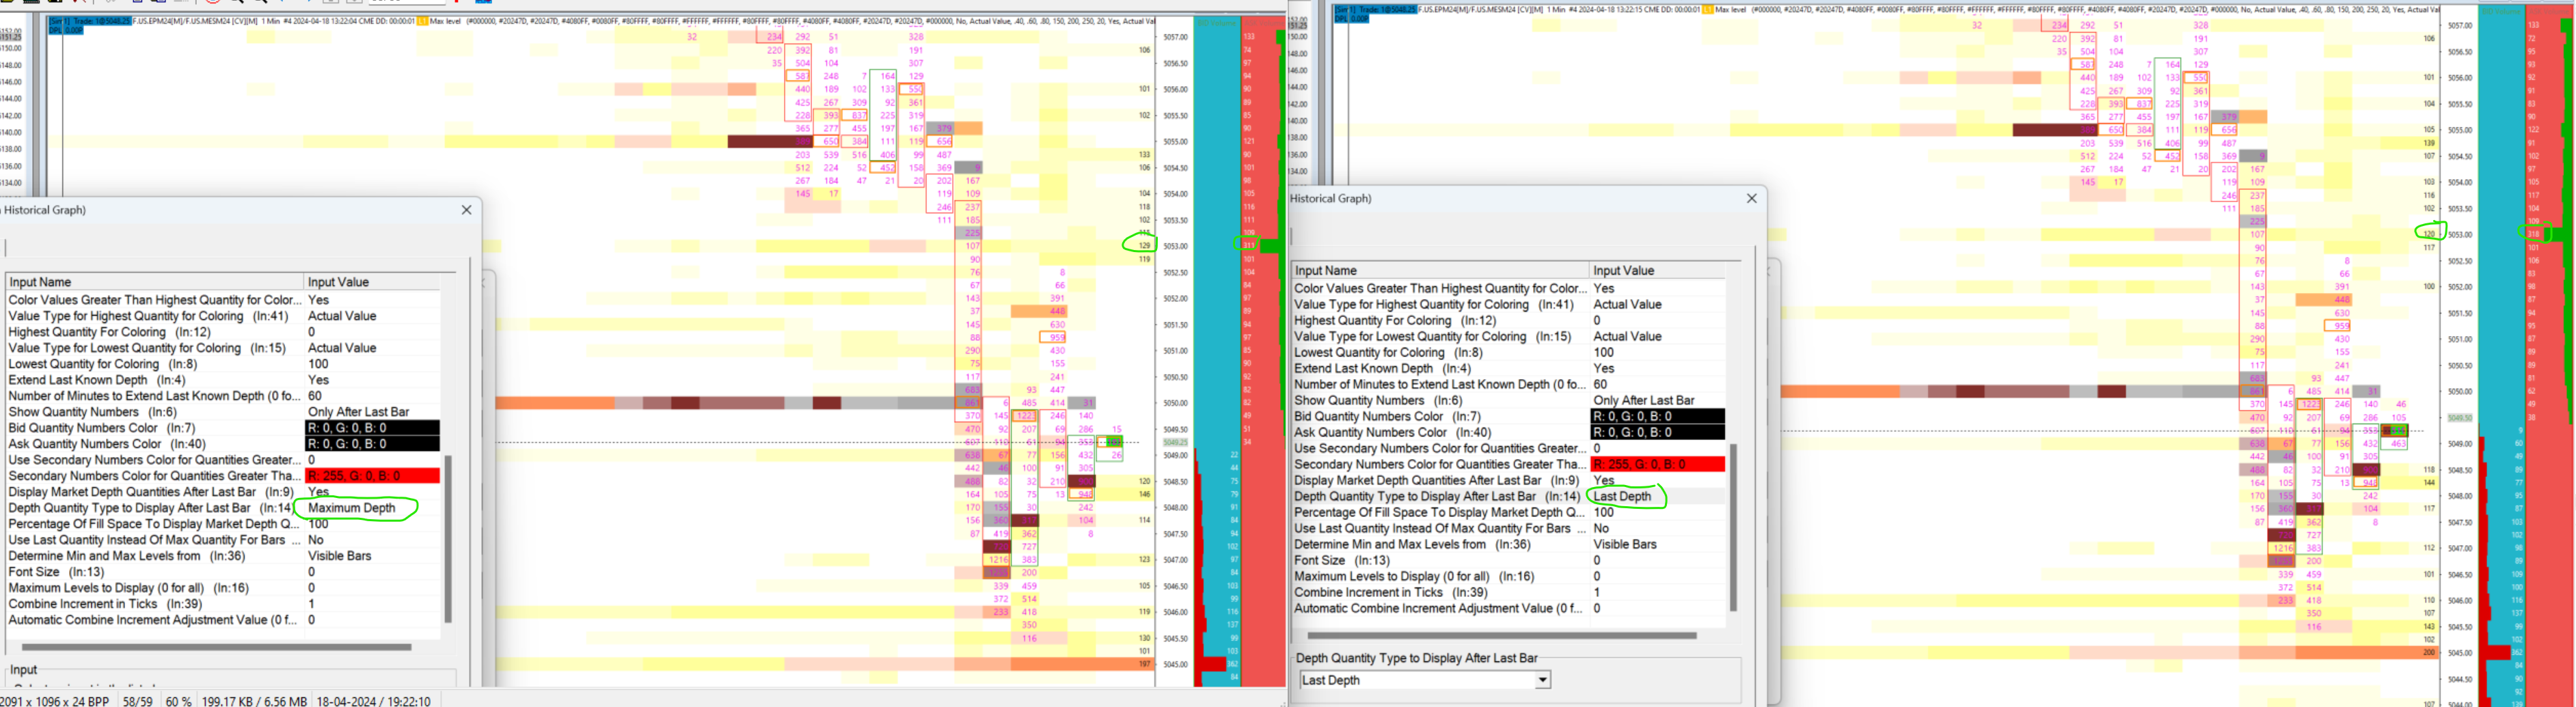Select 'Determine Min and Max Levels from' left row
This screenshot has height=707, width=2576.
(223, 556)
